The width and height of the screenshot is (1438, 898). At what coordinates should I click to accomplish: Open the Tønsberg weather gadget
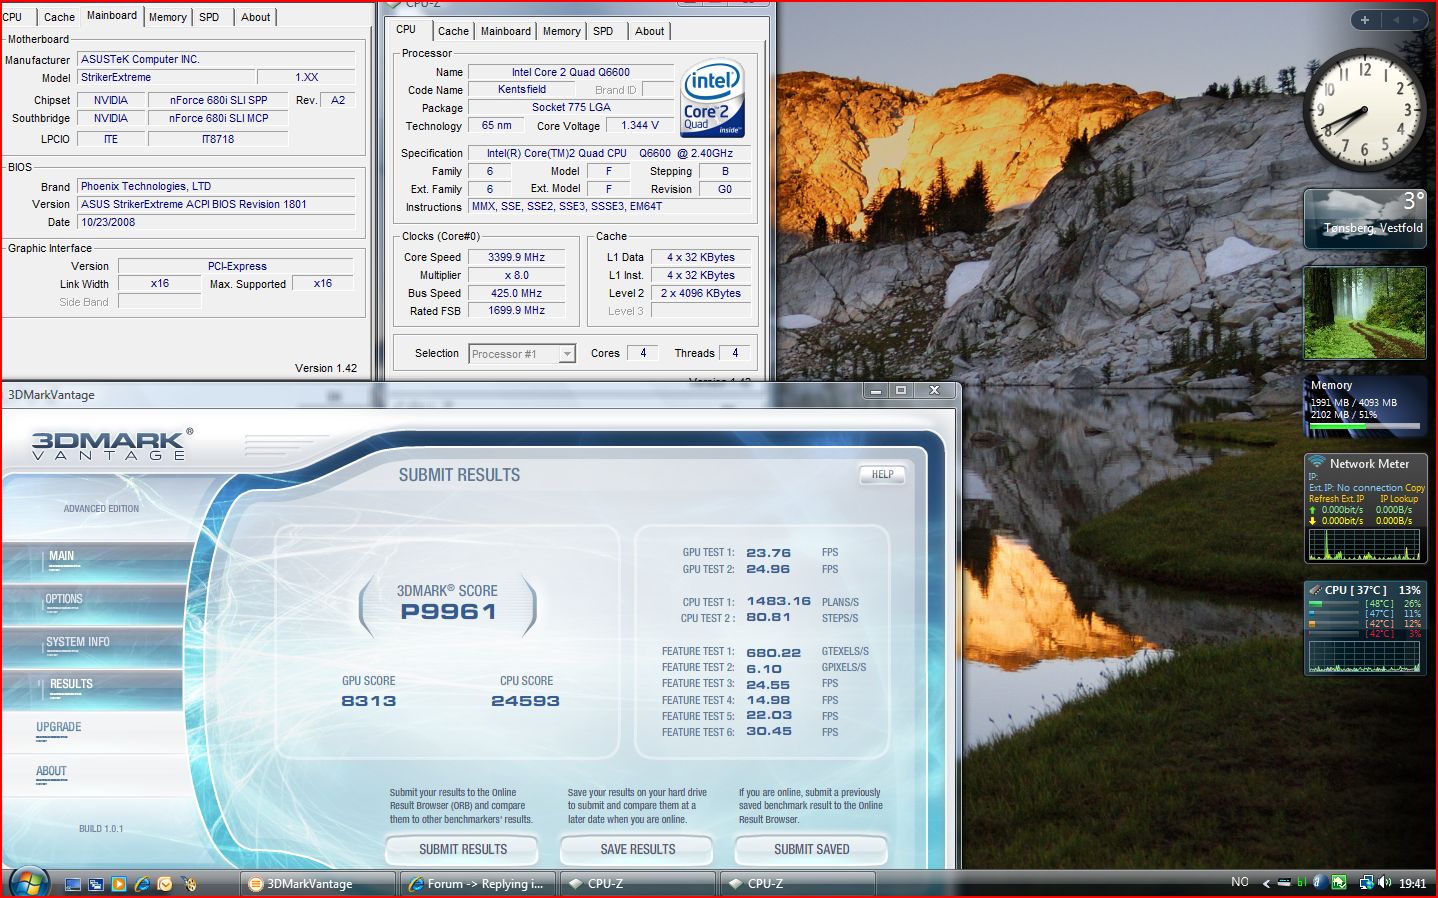pos(1365,218)
